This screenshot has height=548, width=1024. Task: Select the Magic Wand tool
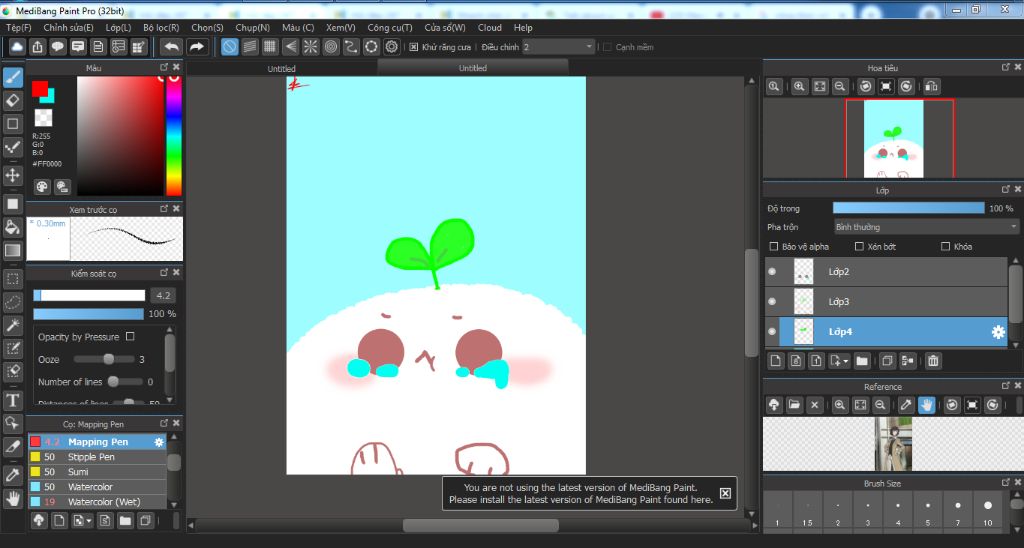click(12, 325)
